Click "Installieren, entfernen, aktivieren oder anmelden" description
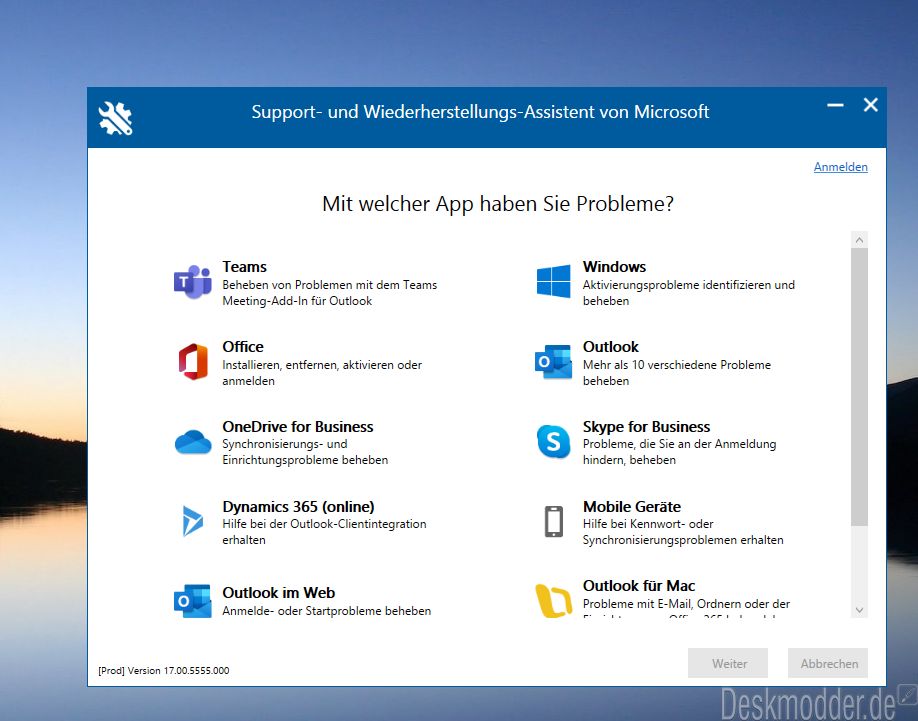This screenshot has width=918, height=721. coord(322,373)
